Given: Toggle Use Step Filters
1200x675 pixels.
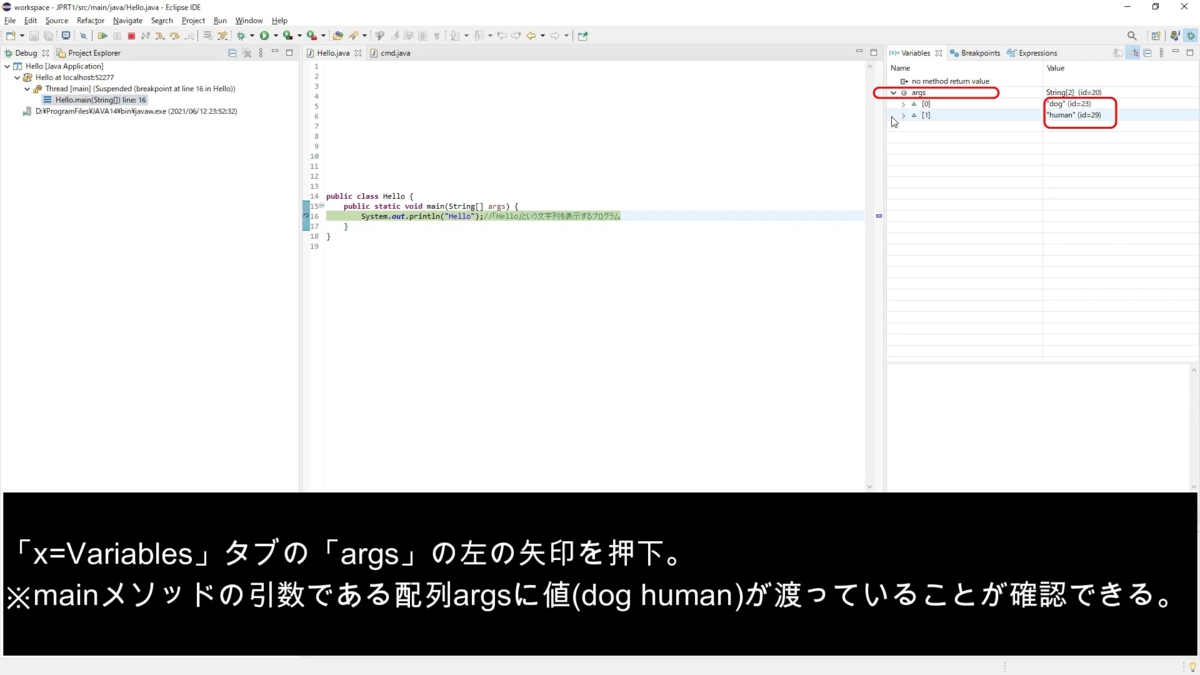Looking at the screenshot, I should [222, 36].
